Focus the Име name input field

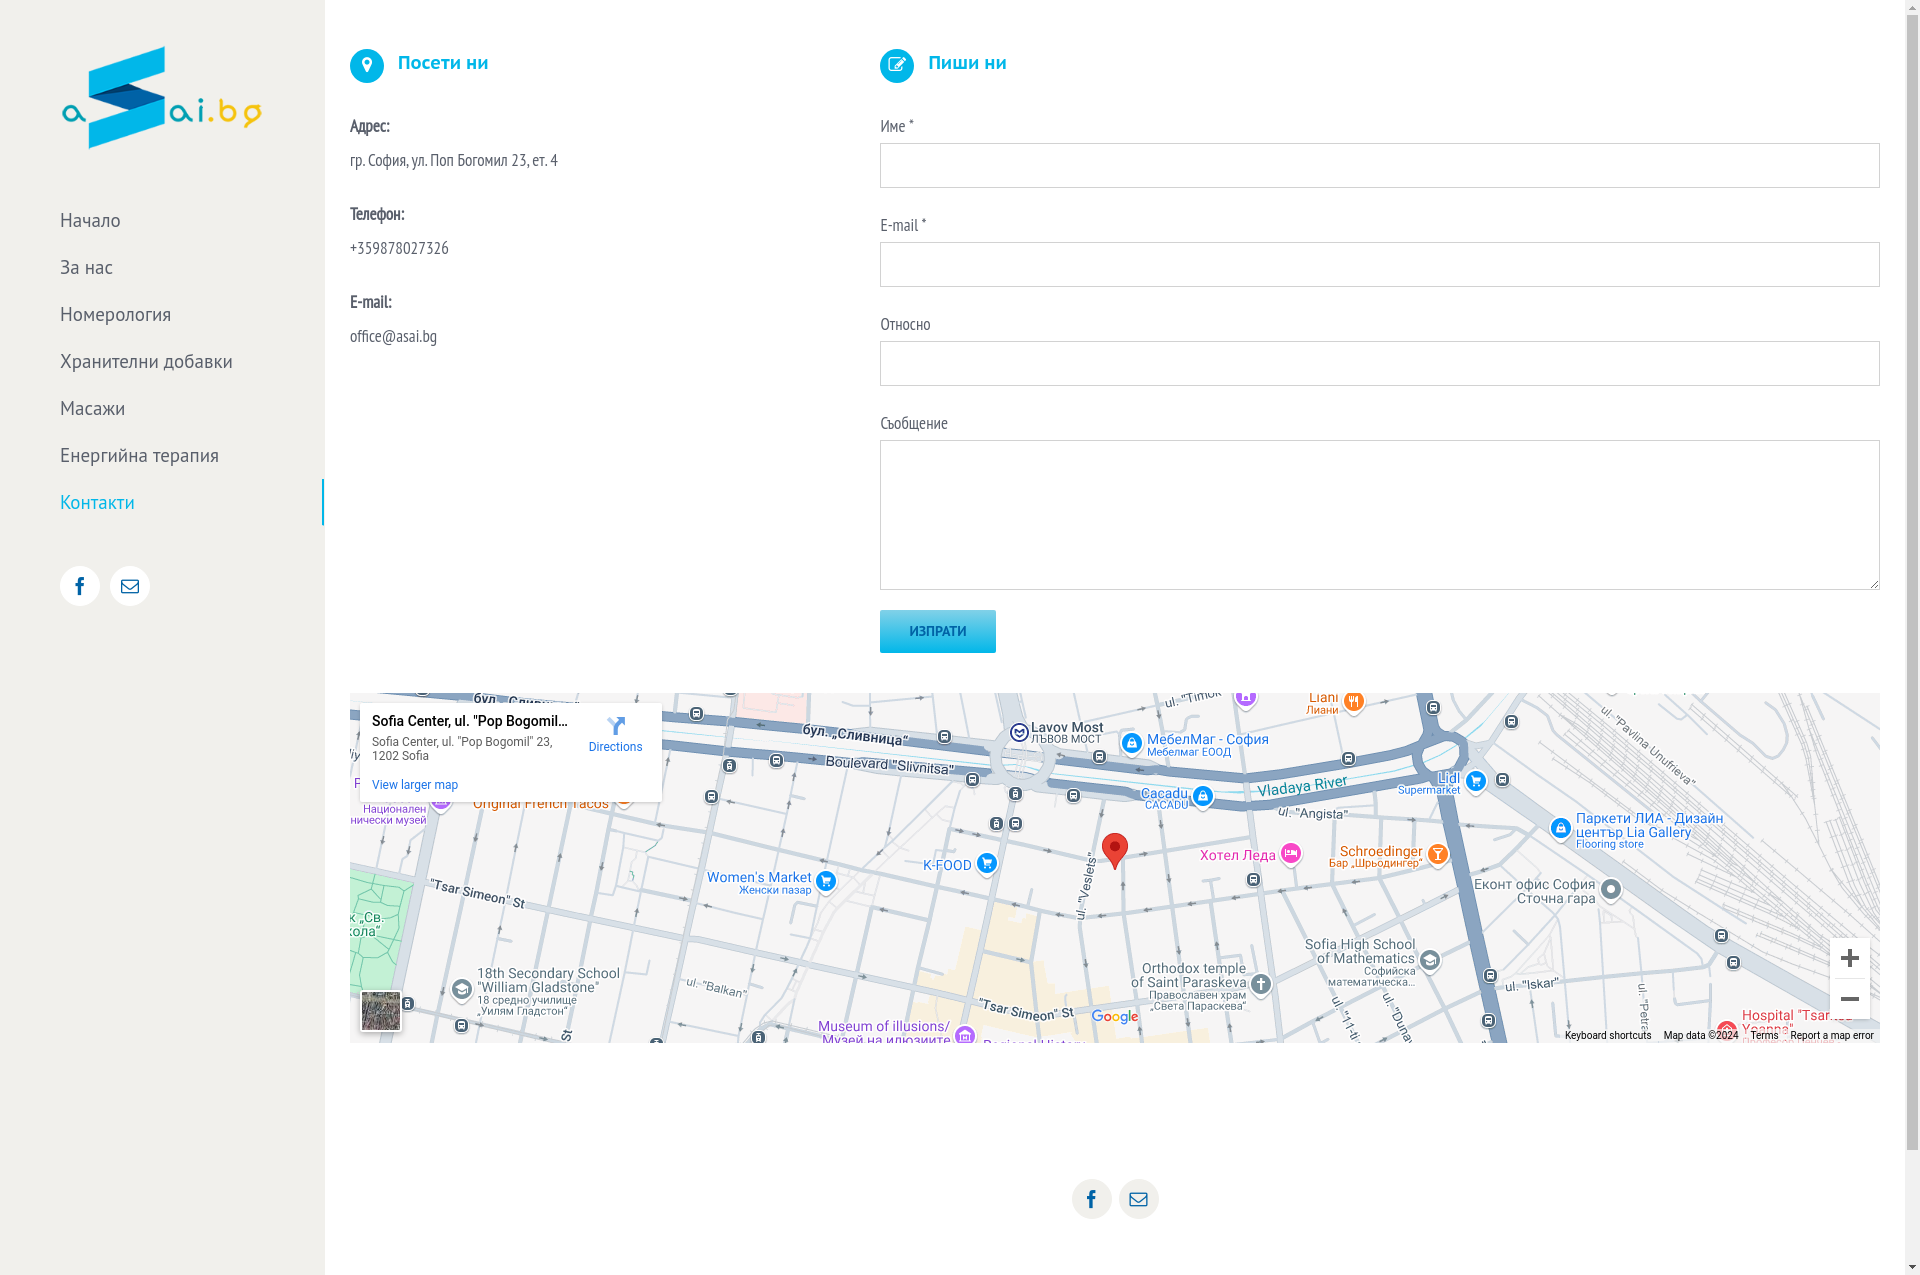[x=1379, y=166]
